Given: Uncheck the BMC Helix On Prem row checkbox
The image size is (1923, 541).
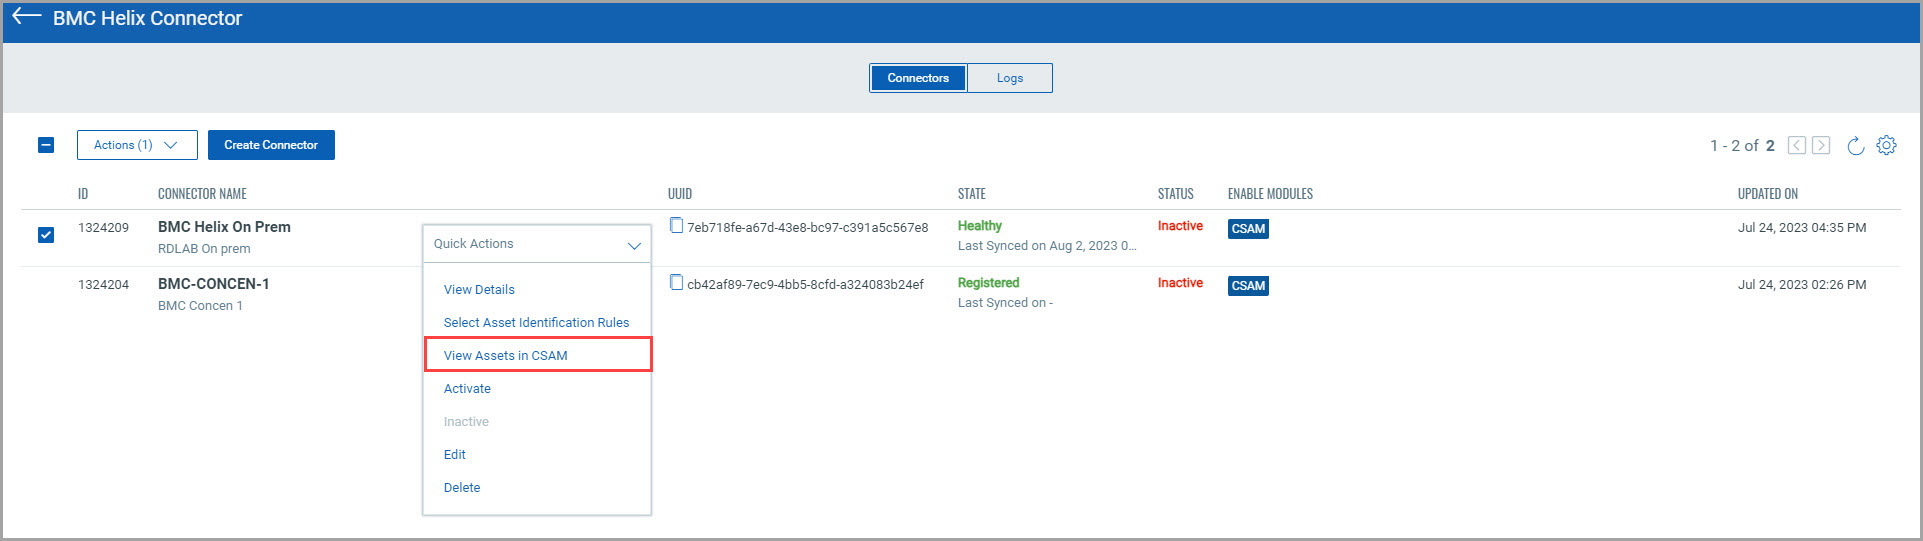Looking at the screenshot, I should pos(46,235).
